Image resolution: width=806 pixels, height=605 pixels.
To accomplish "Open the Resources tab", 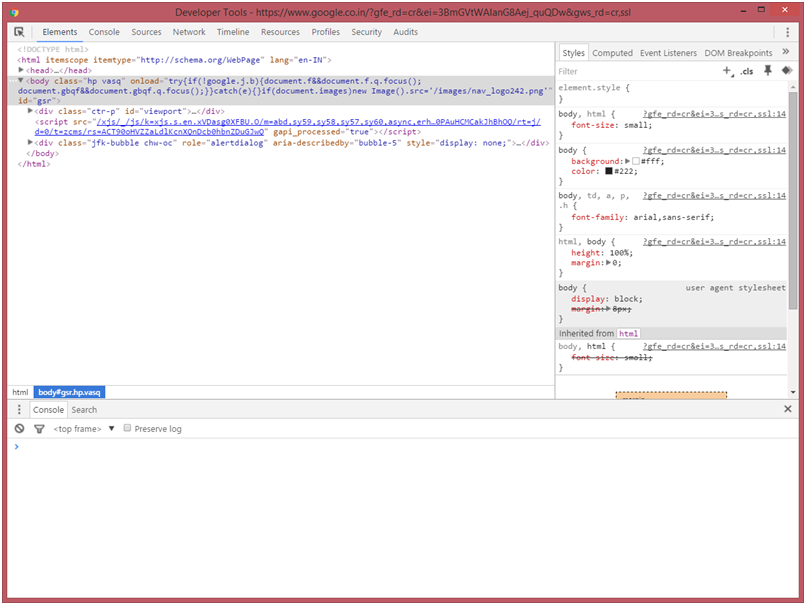I will click(280, 32).
